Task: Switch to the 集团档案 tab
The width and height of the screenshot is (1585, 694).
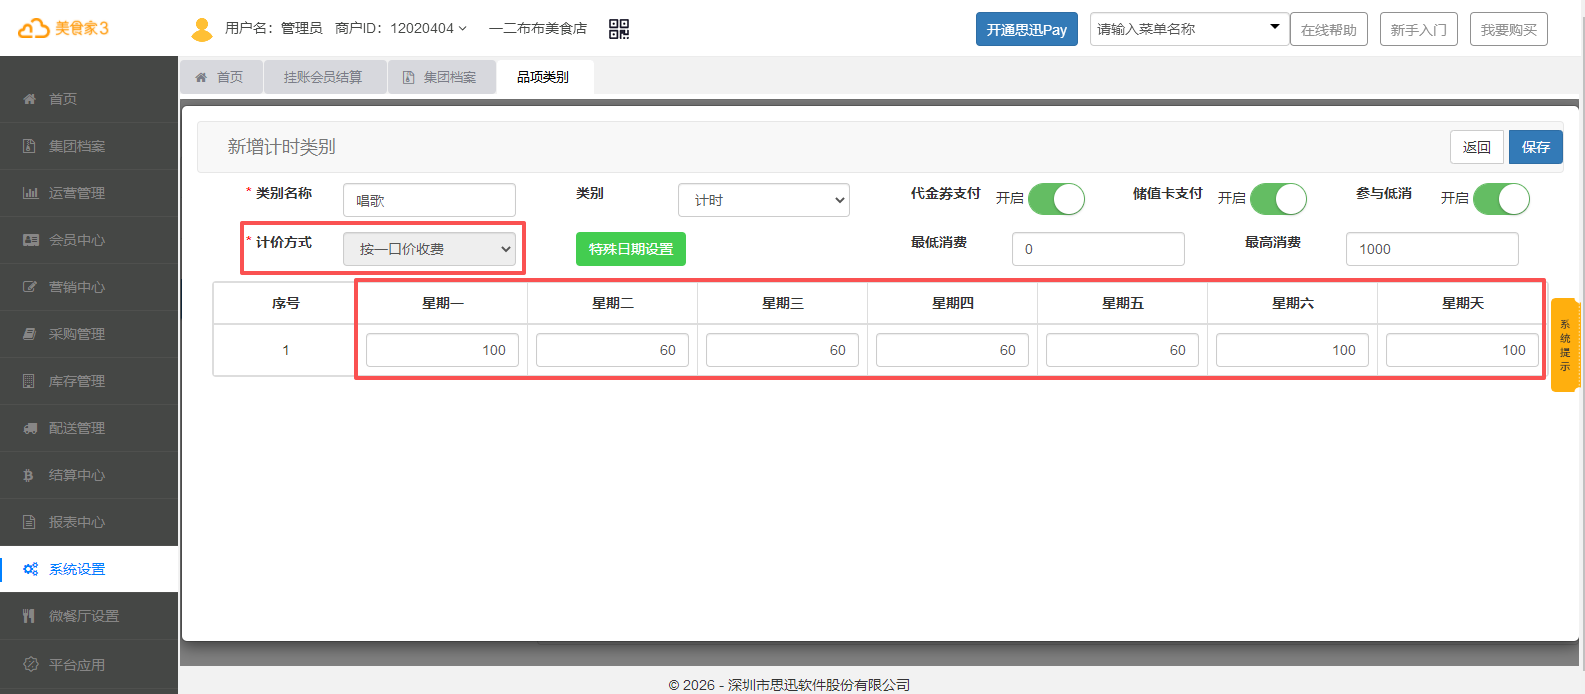Action: coord(441,77)
